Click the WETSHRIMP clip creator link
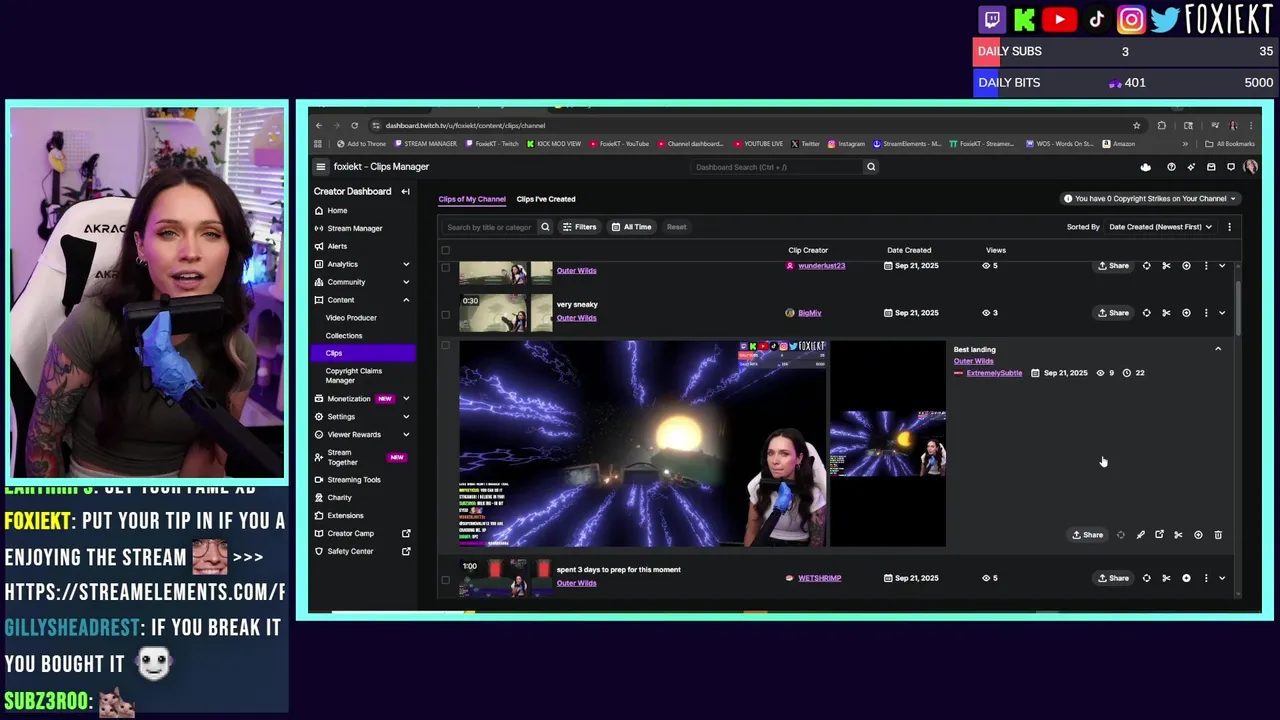This screenshot has width=1280, height=720. pyautogui.click(x=819, y=578)
